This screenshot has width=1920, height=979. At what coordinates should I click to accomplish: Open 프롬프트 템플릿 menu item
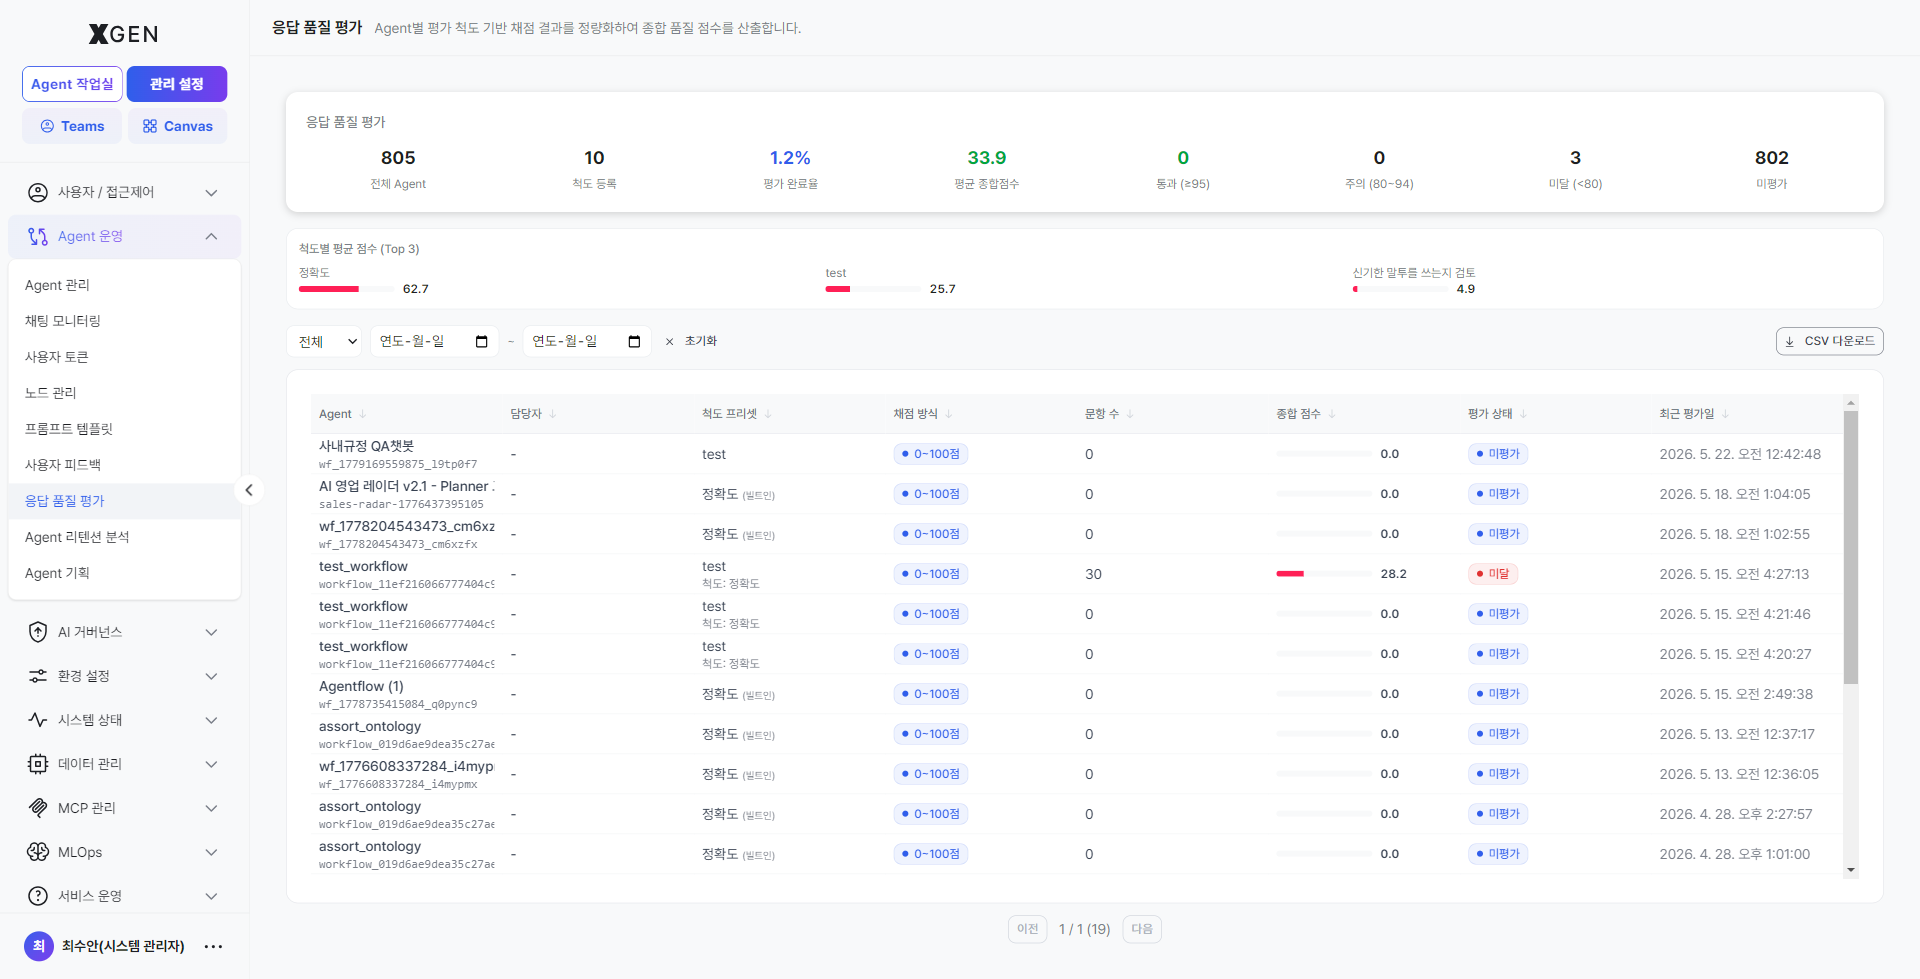click(124, 429)
